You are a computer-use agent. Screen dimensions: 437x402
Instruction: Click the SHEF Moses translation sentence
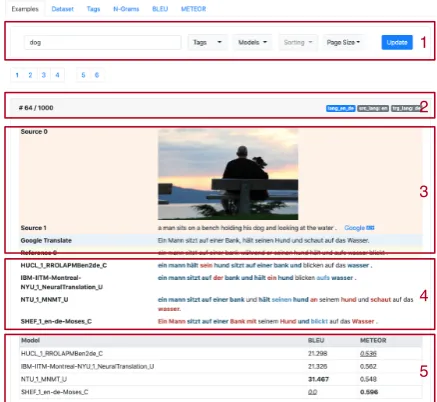[268, 322]
